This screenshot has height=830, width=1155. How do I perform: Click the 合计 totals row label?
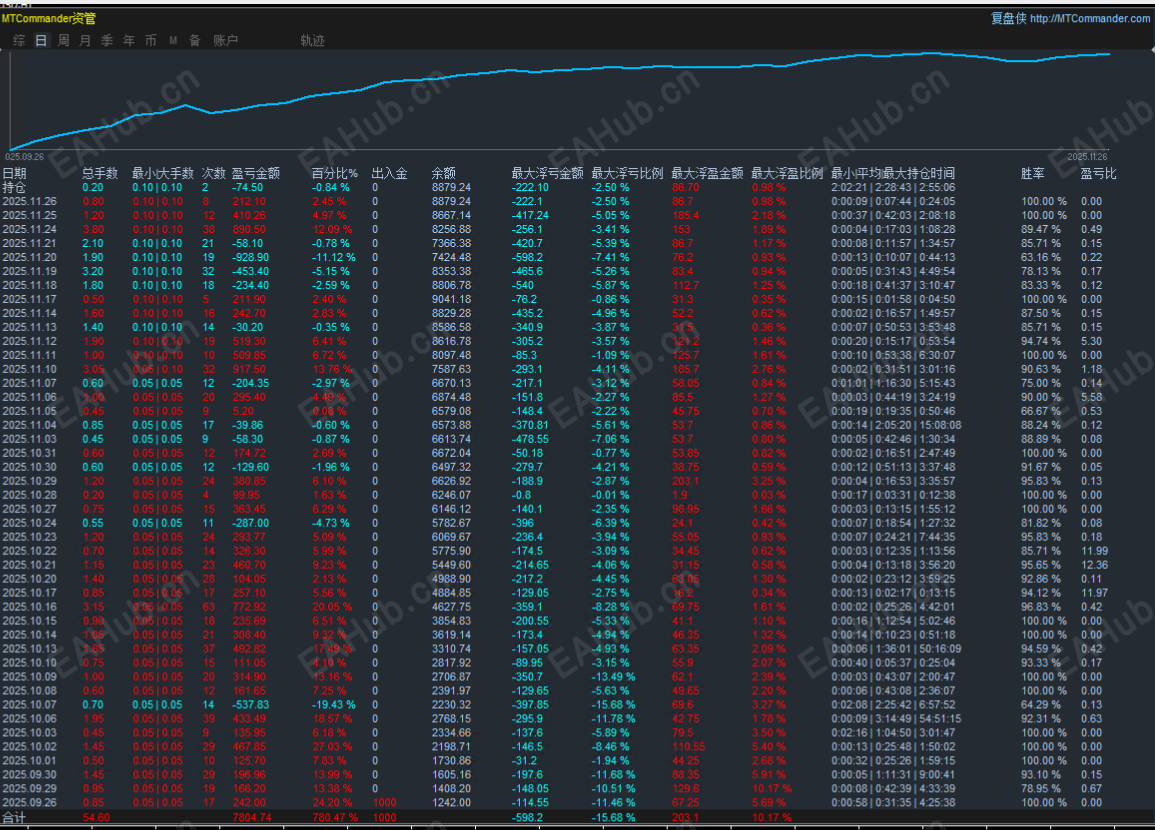[x=15, y=817]
